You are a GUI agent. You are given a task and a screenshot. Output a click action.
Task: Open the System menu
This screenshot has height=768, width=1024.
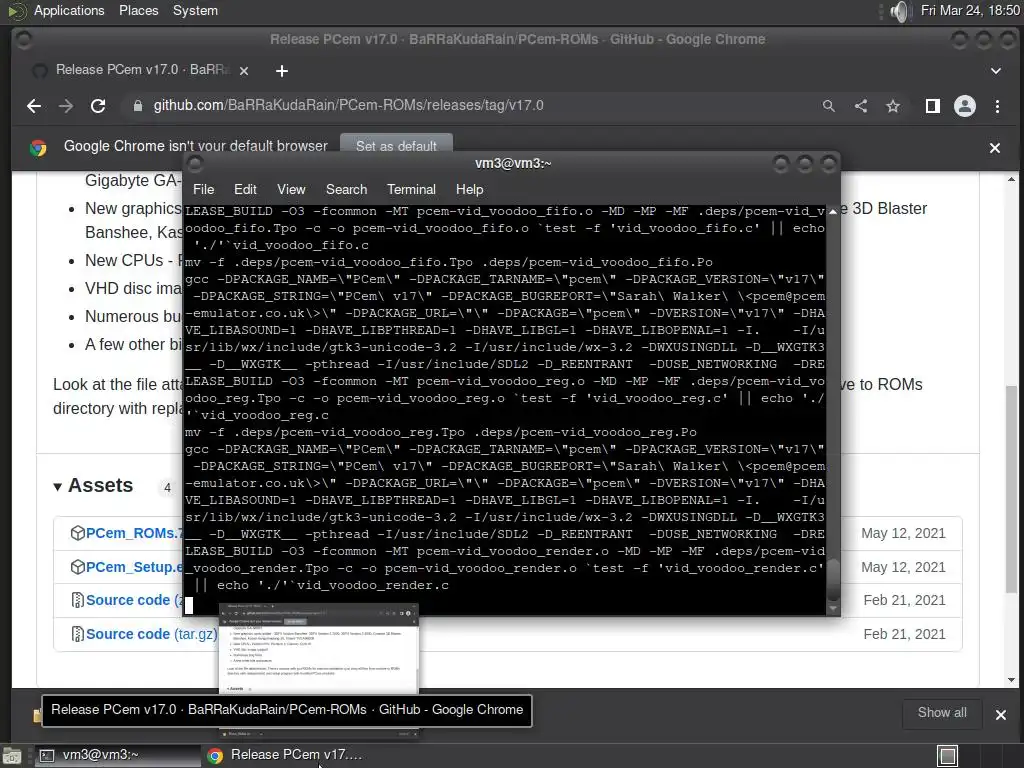coord(195,10)
